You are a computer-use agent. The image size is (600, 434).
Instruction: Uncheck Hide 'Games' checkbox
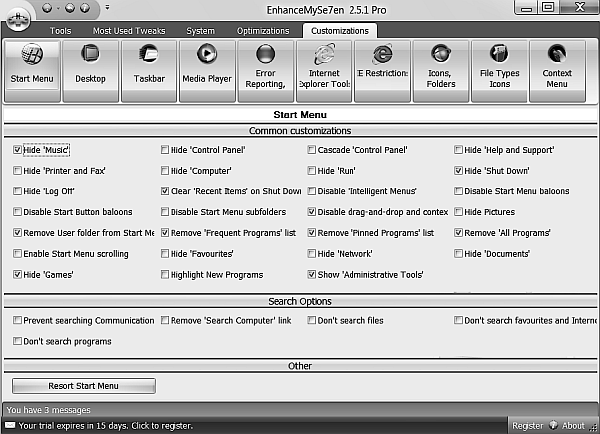click(x=17, y=274)
